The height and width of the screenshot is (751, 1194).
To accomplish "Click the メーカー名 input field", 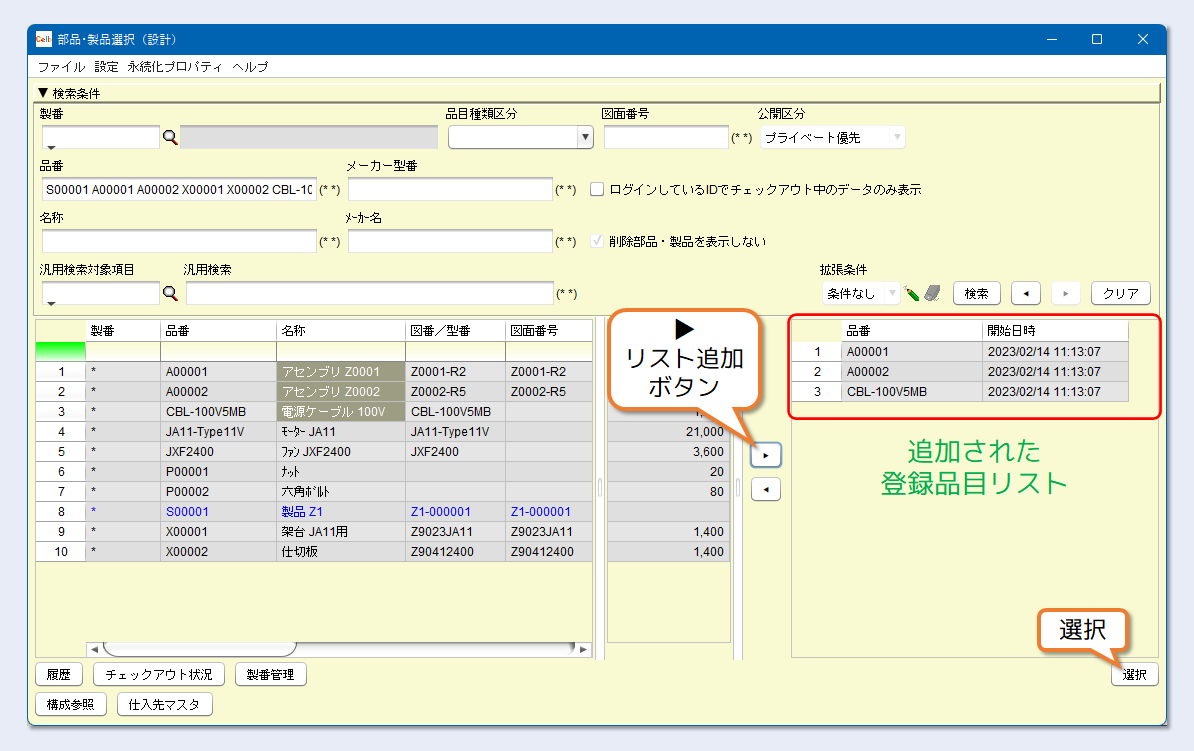I will click(450, 241).
